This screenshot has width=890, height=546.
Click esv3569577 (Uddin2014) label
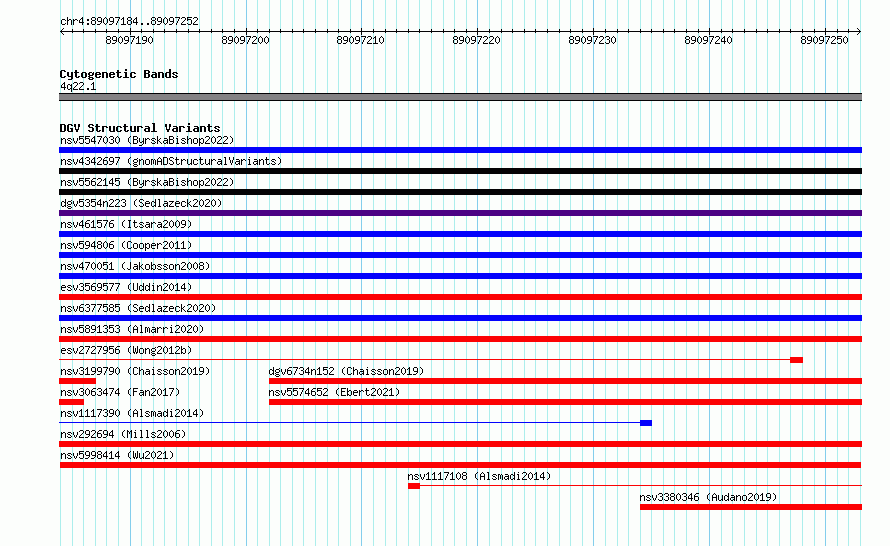coord(126,287)
